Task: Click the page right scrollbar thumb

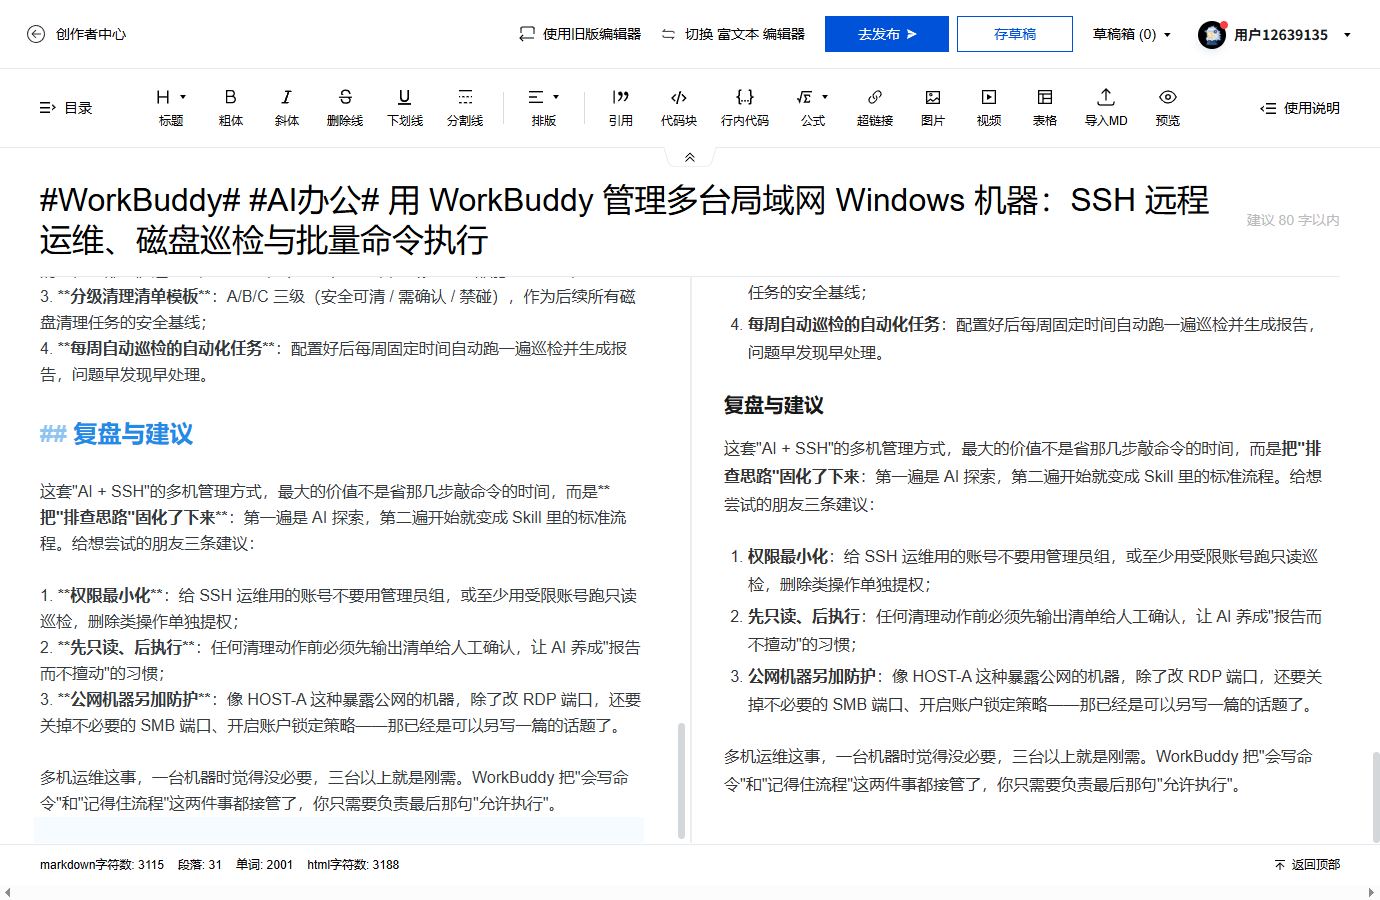Action: click(x=1376, y=797)
